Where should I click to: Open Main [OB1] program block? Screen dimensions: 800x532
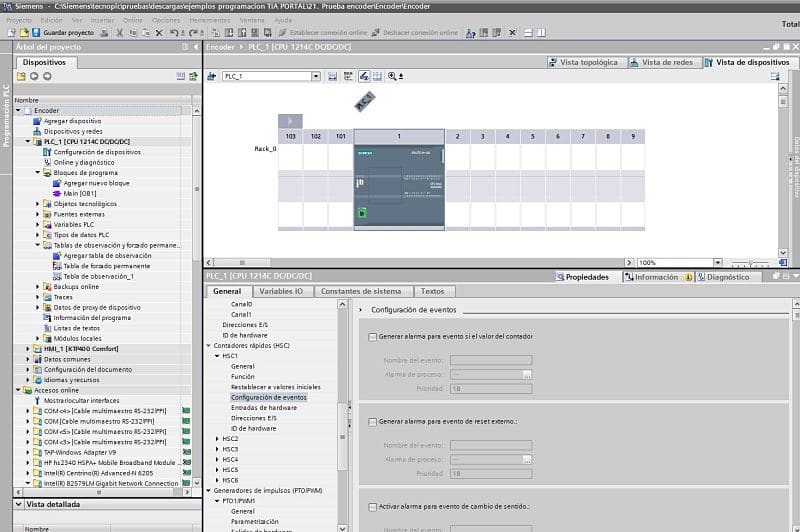coord(76,193)
